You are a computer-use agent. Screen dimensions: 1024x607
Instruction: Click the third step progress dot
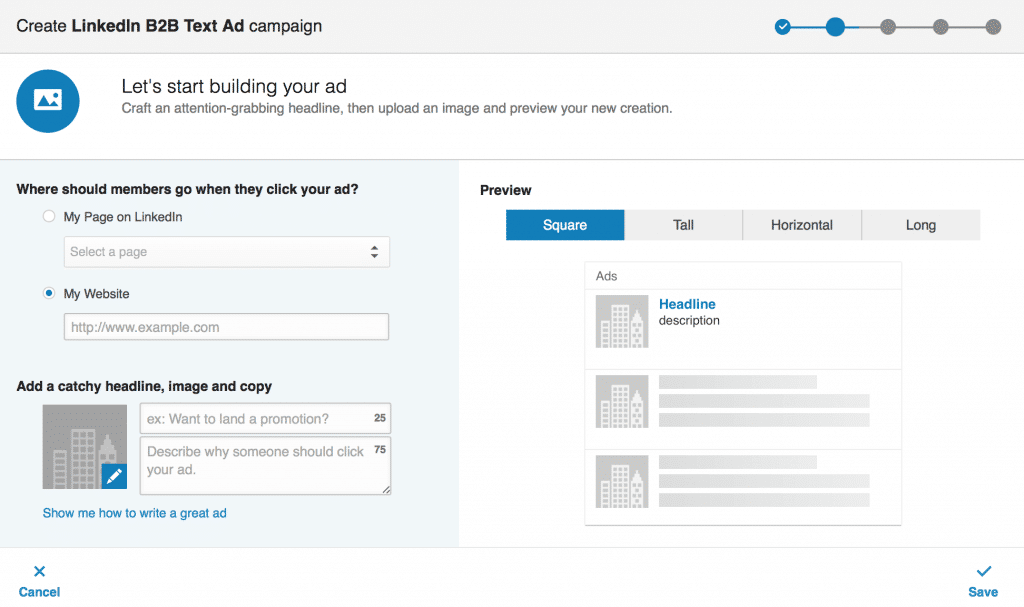coord(888,27)
